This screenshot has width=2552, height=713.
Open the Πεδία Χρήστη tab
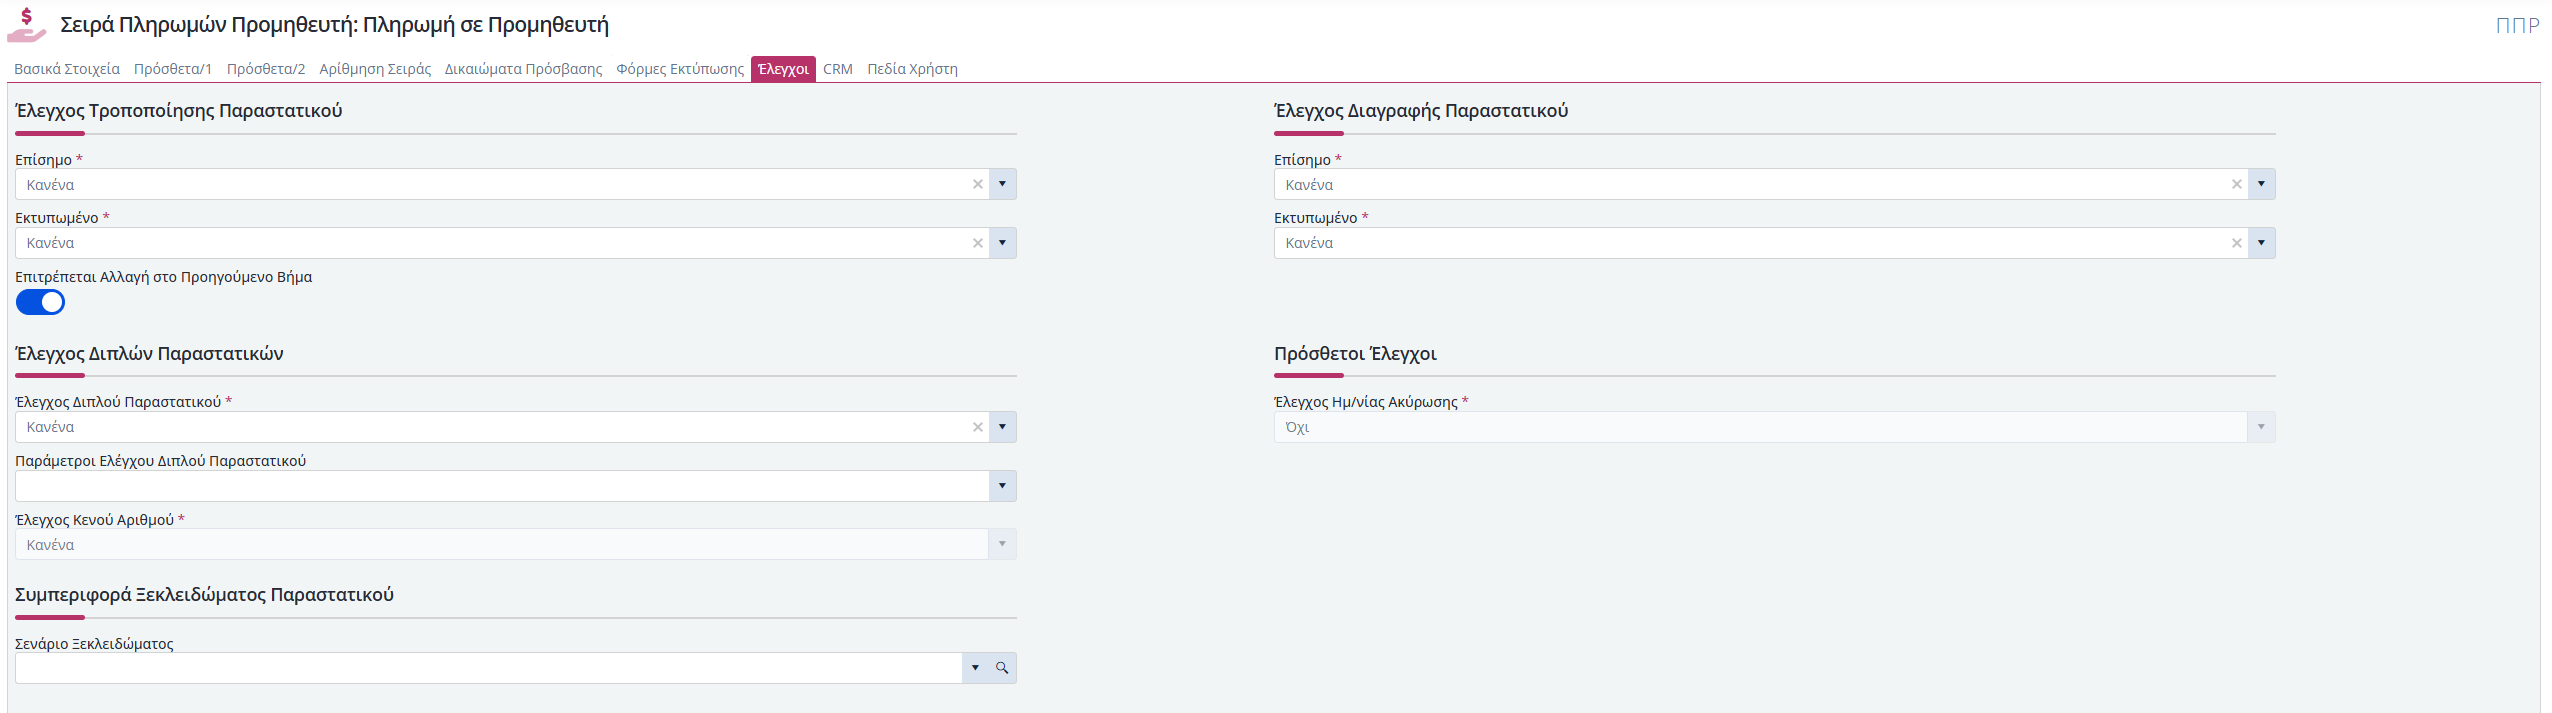[x=912, y=69]
